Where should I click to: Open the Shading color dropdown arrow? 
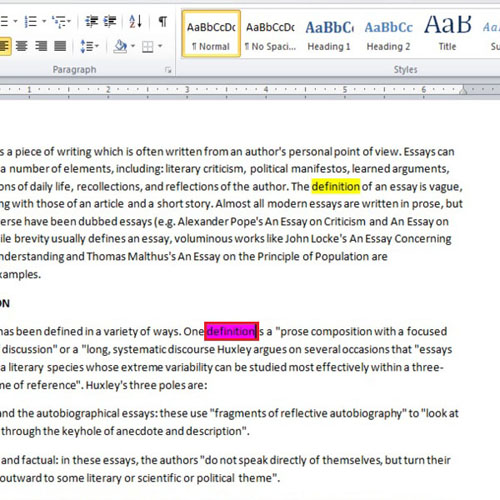tap(133, 46)
